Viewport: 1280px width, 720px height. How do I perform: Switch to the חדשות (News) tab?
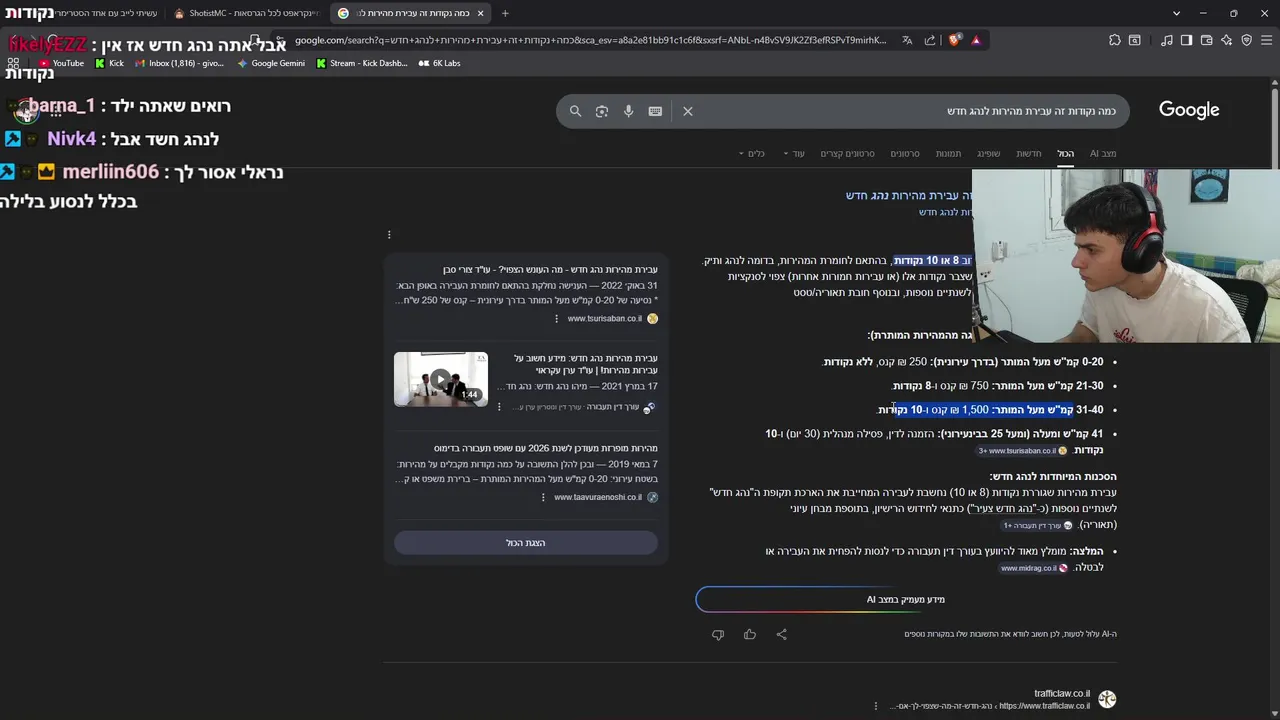point(1029,153)
